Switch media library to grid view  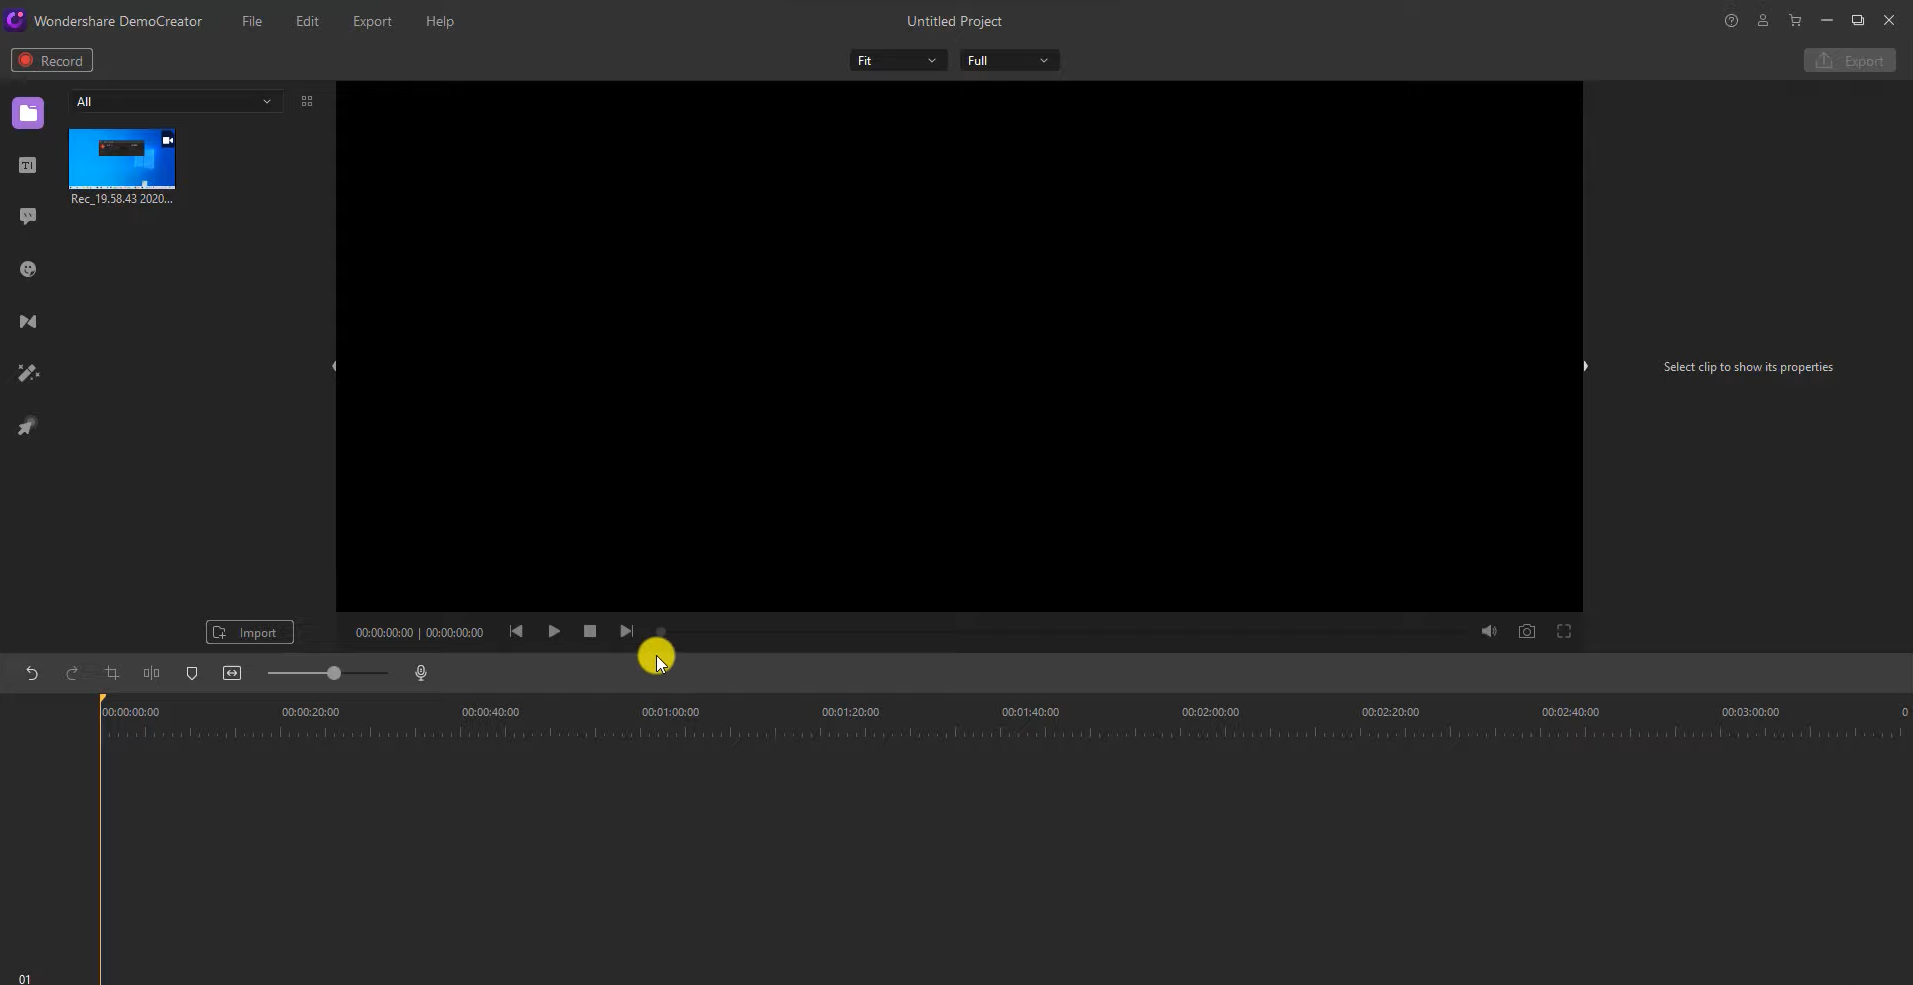[306, 101]
